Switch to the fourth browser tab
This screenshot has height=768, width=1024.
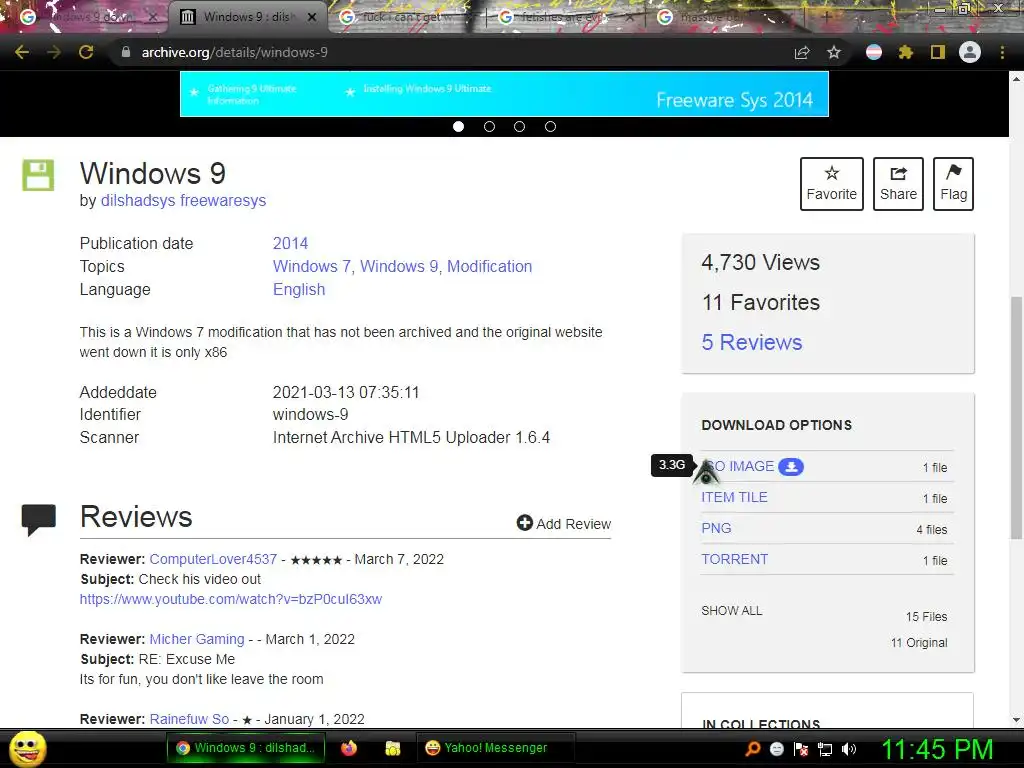[565, 17]
